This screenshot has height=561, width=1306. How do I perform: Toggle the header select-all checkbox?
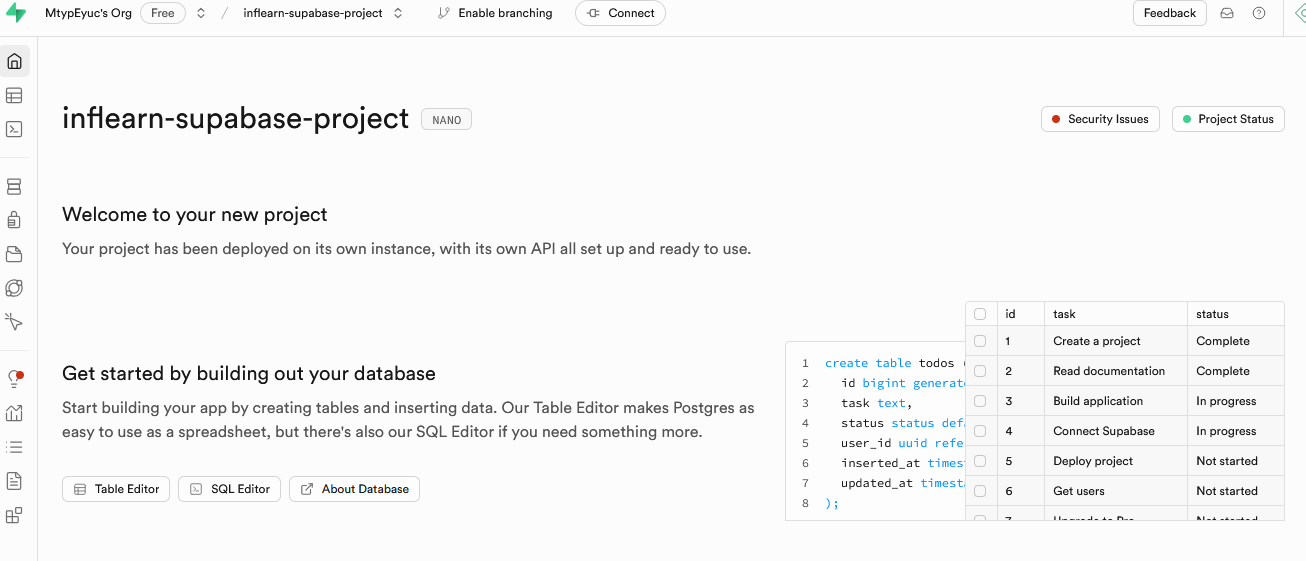click(x=980, y=314)
